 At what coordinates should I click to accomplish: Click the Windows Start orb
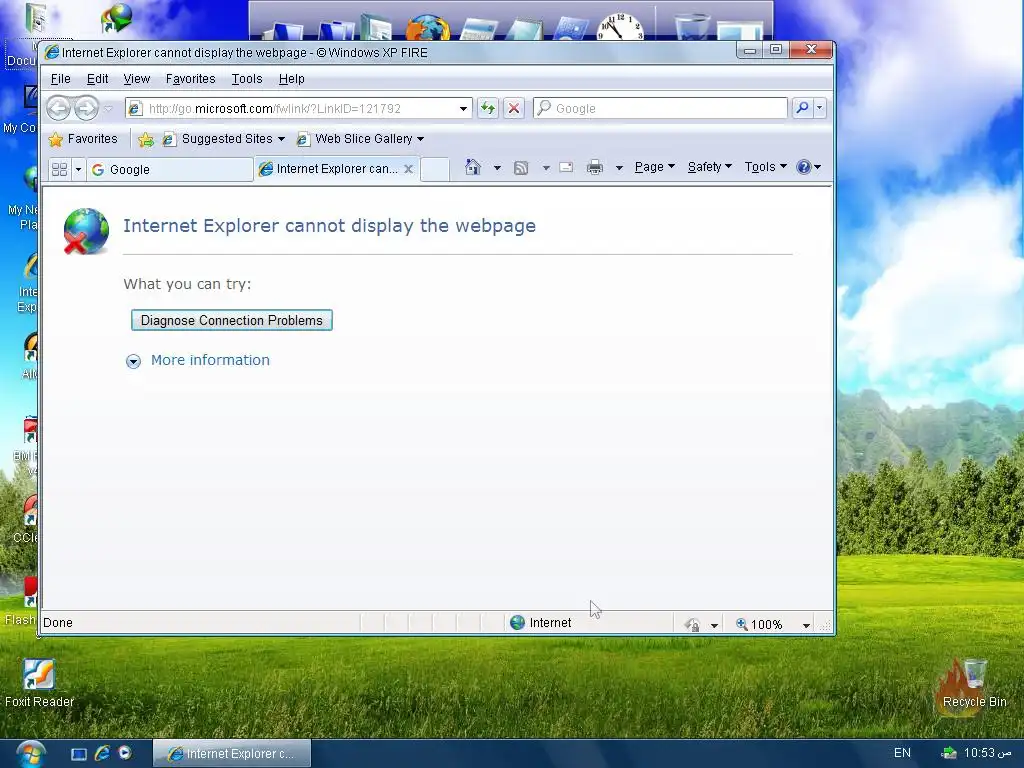coord(30,754)
